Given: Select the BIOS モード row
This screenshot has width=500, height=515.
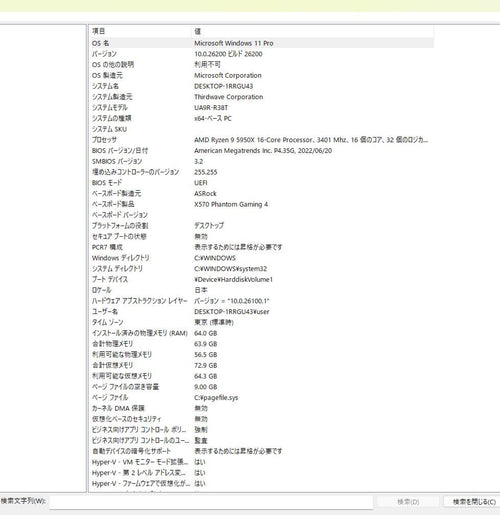Looking at the screenshot, I should click(261, 183).
